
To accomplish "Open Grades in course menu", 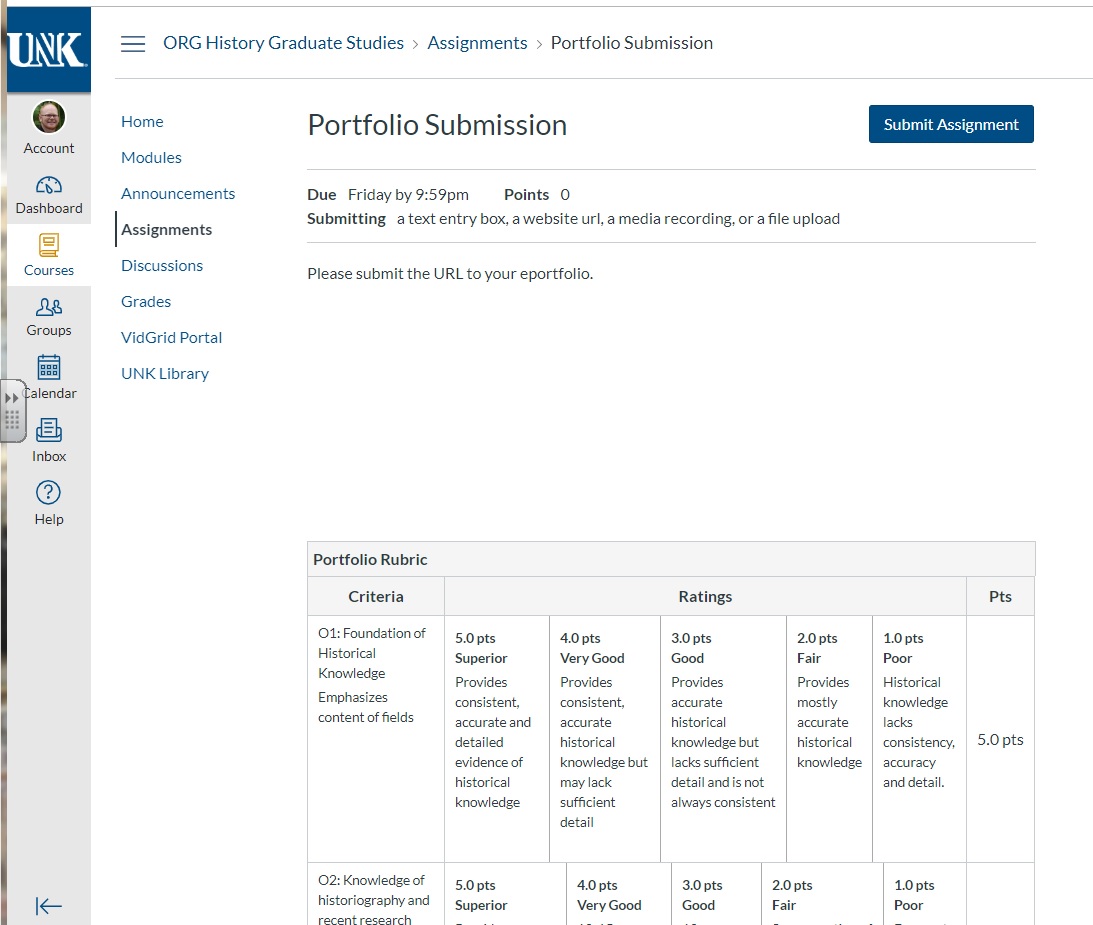I will click(146, 301).
